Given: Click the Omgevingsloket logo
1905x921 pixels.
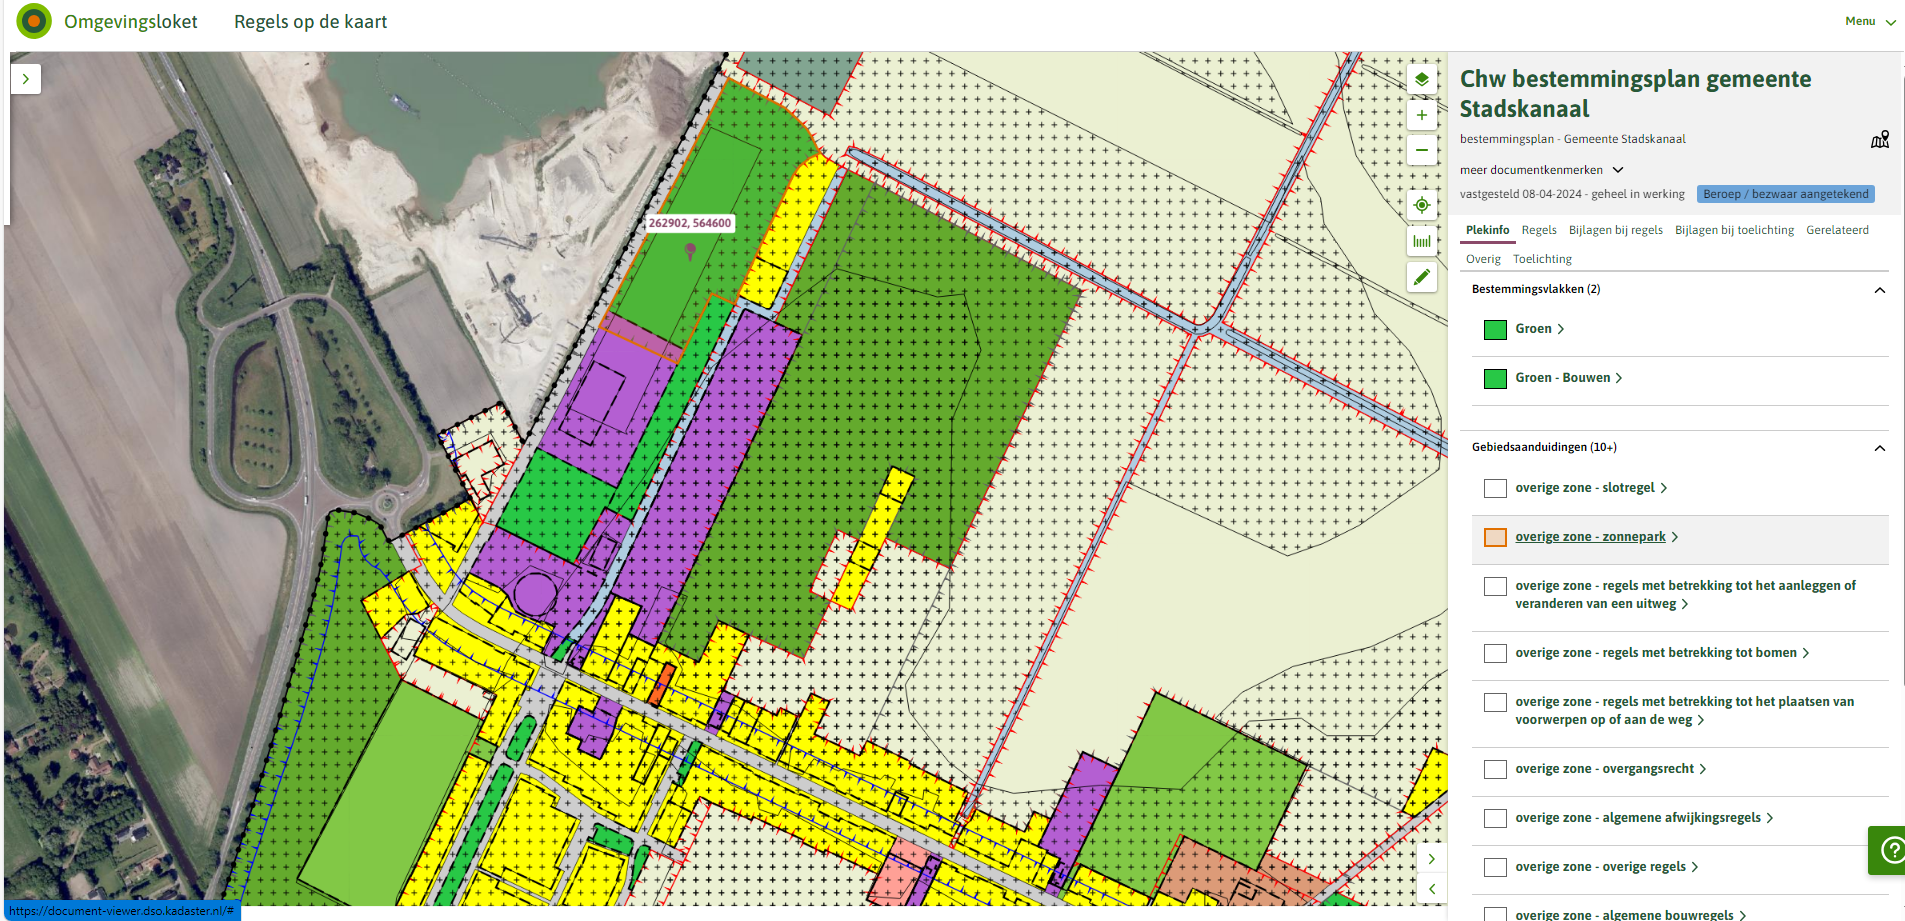Looking at the screenshot, I should pos(34,21).
